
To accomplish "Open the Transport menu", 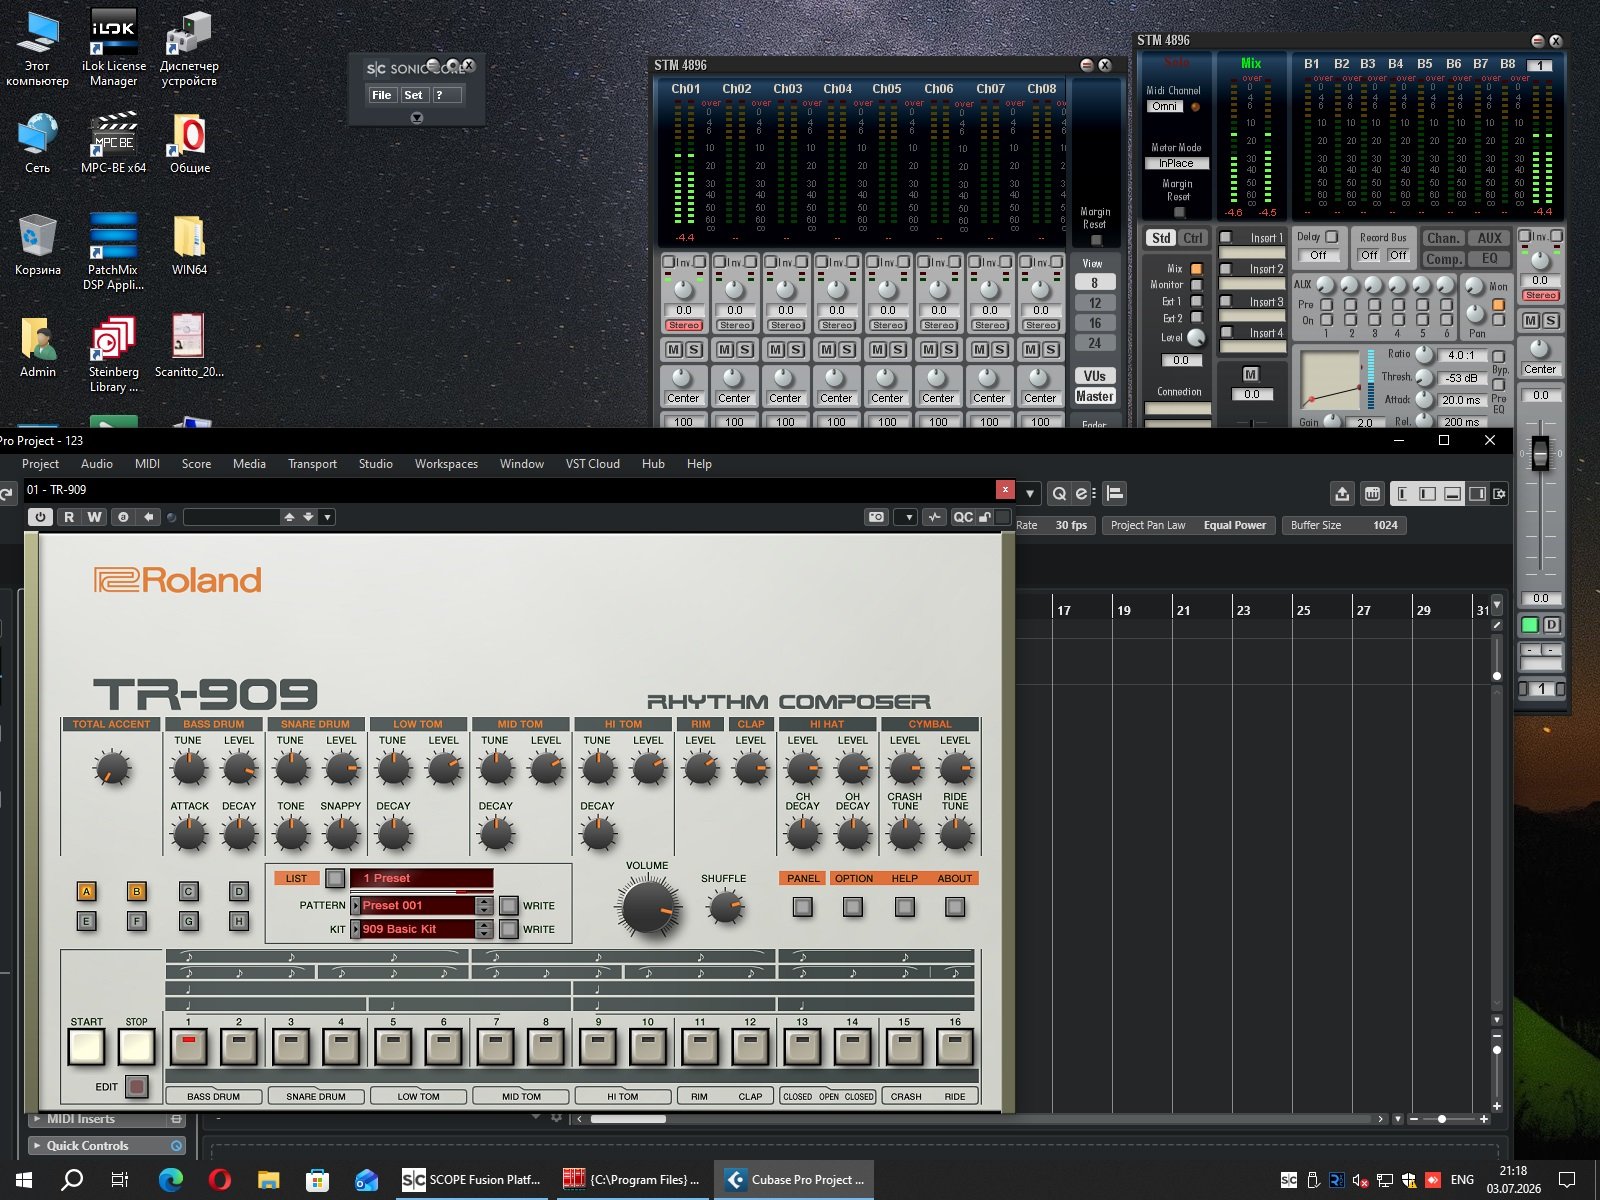I will point(312,464).
